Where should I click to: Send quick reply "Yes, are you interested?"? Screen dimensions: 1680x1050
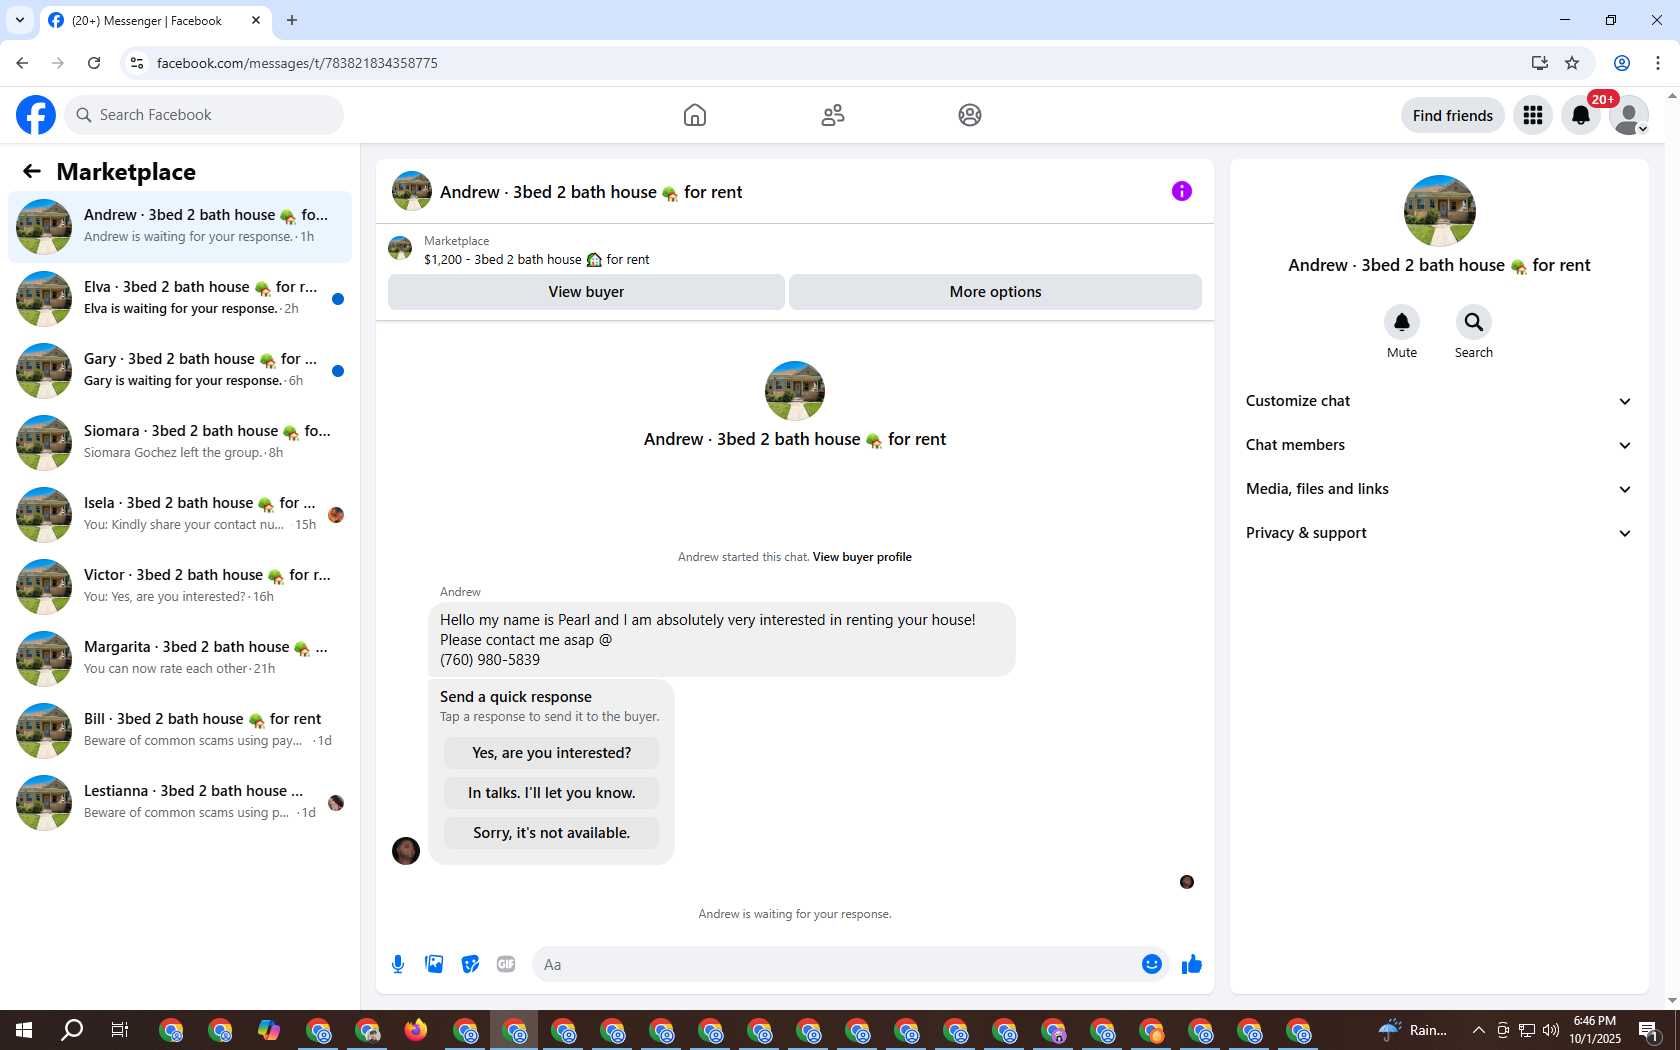[x=551, y=753]
